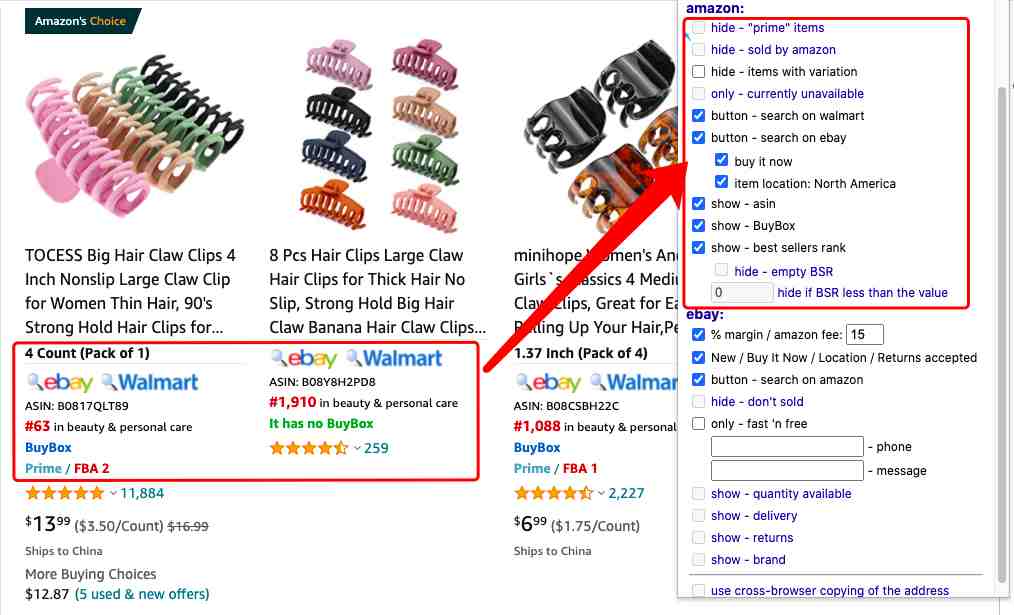Expand rating dropdown next to 11,884 reviews
The width and height of the screenshot is (1014, 615).
[x=113, y=493]
